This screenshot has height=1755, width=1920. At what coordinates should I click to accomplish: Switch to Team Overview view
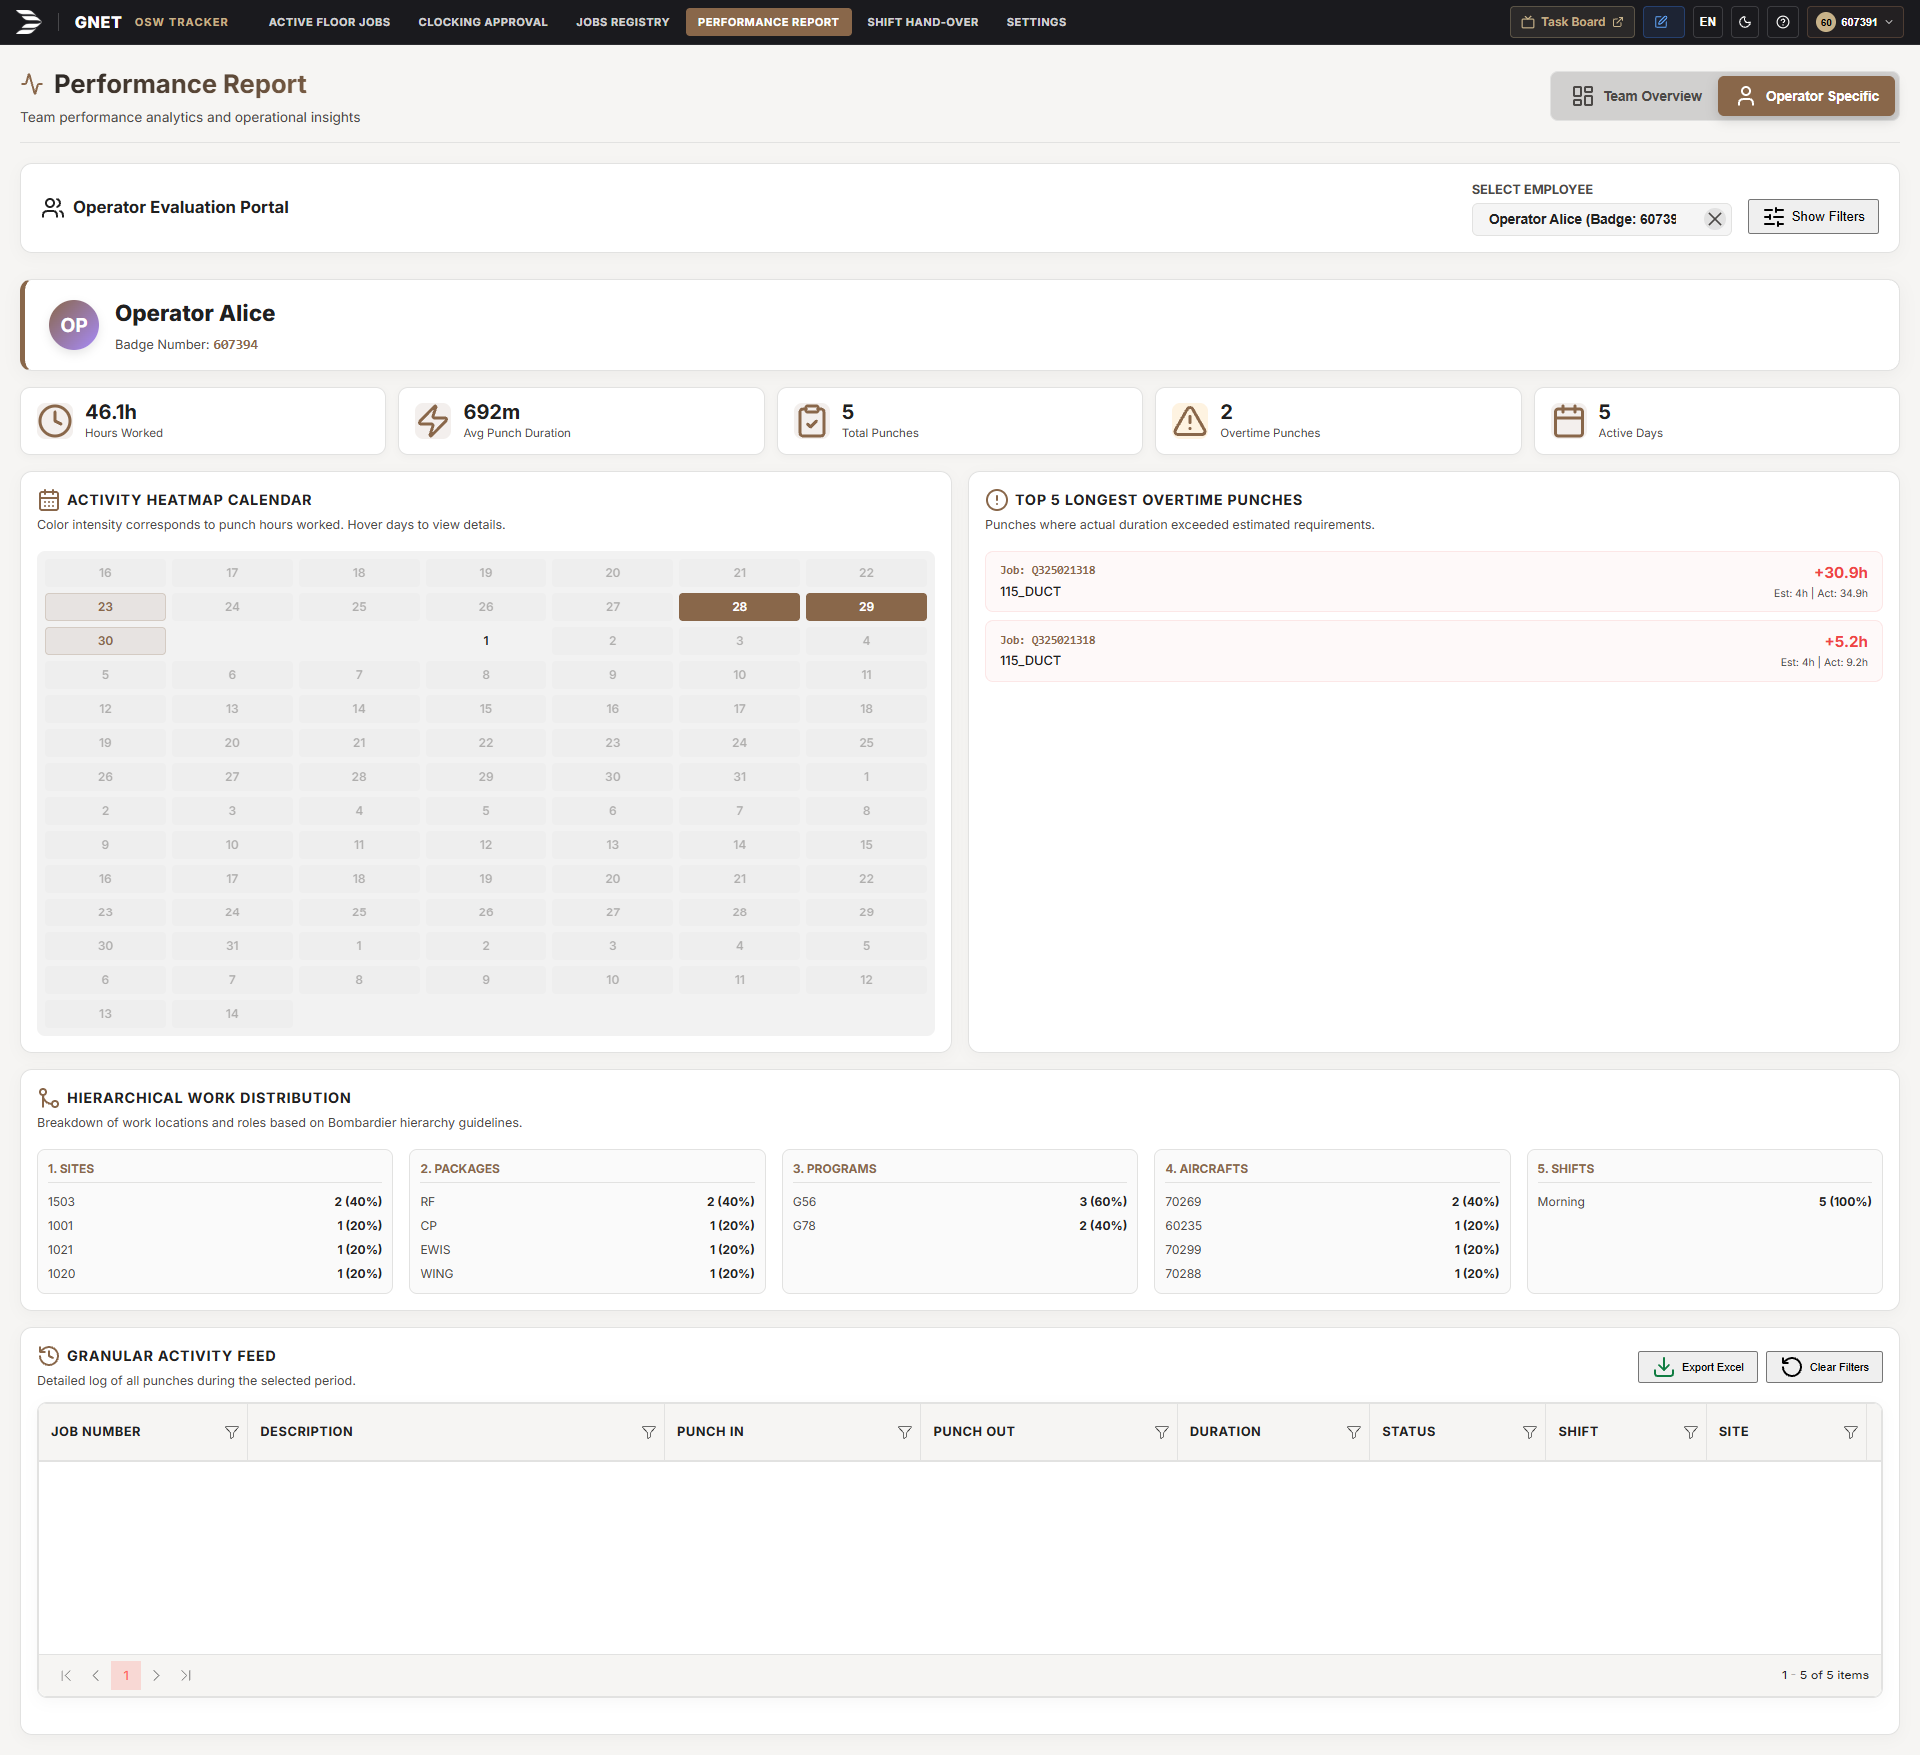point(1637,96)
